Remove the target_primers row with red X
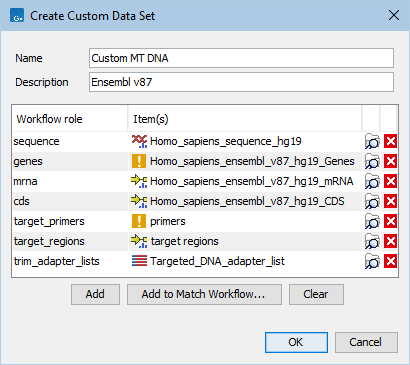 point(390,221)
